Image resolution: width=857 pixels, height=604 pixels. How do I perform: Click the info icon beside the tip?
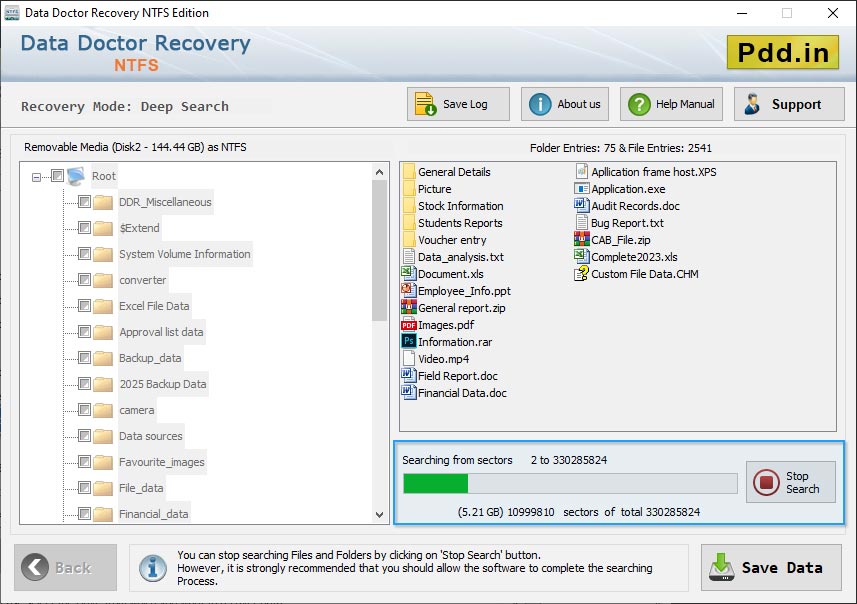tap(153, 567)
